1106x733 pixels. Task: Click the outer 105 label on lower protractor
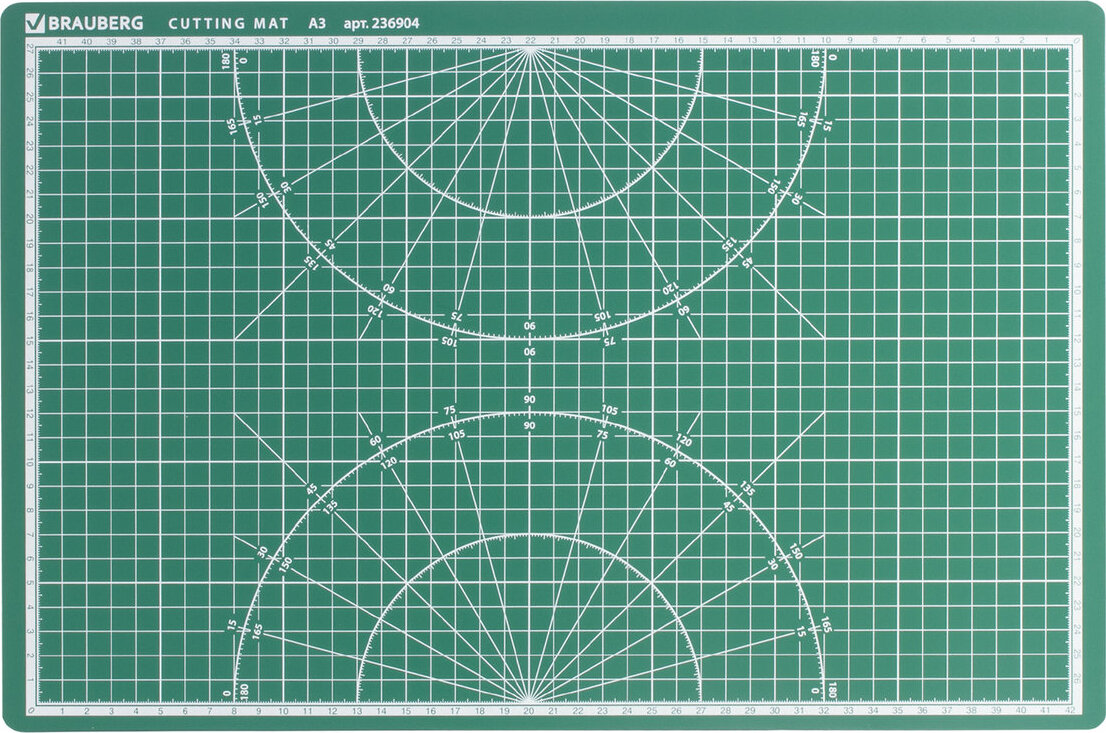point(609,410)
